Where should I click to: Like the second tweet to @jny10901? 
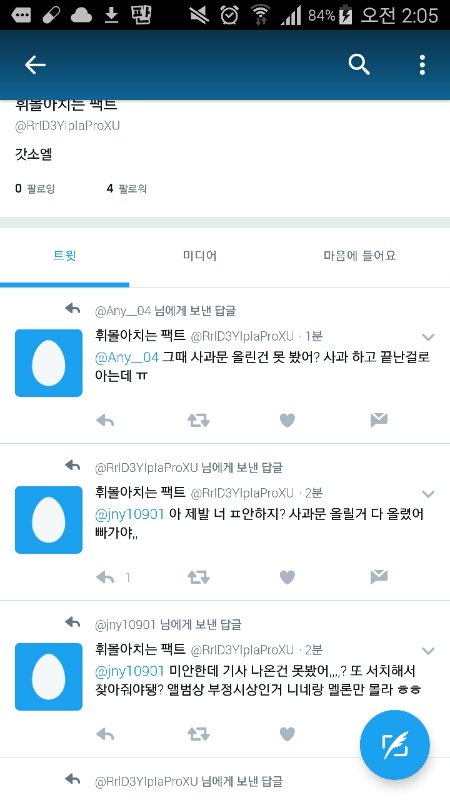coord(288,578)
